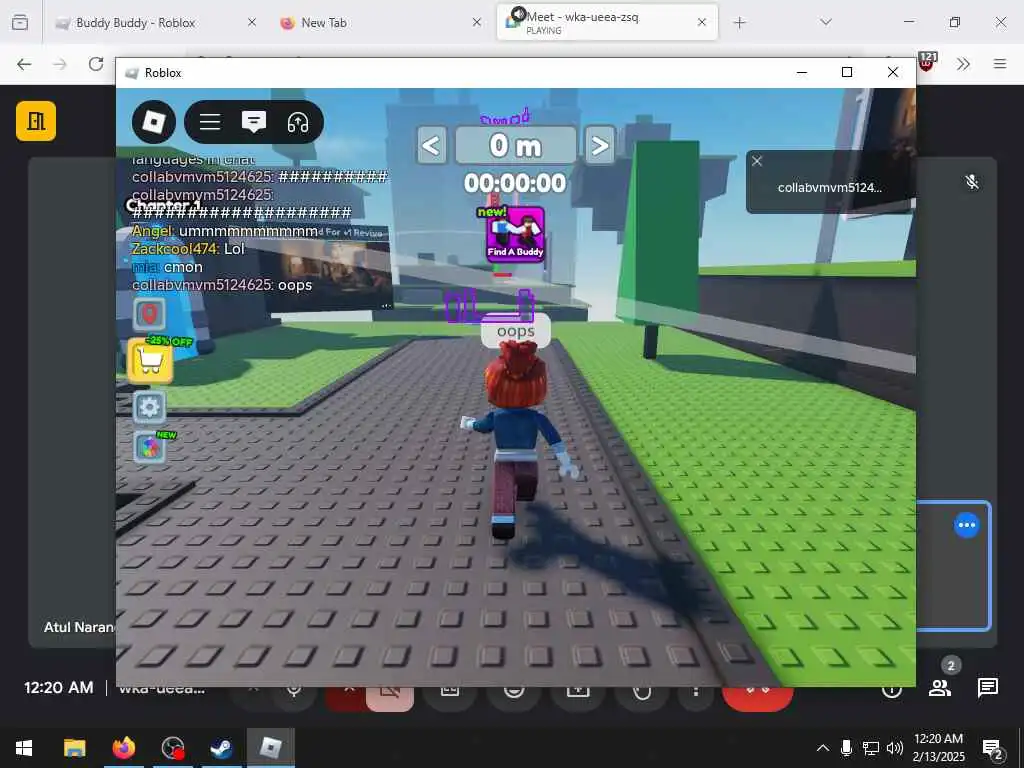Click the muted microphone icon in Meet tile
The image size is (1024, 768).
pos(972,182)
